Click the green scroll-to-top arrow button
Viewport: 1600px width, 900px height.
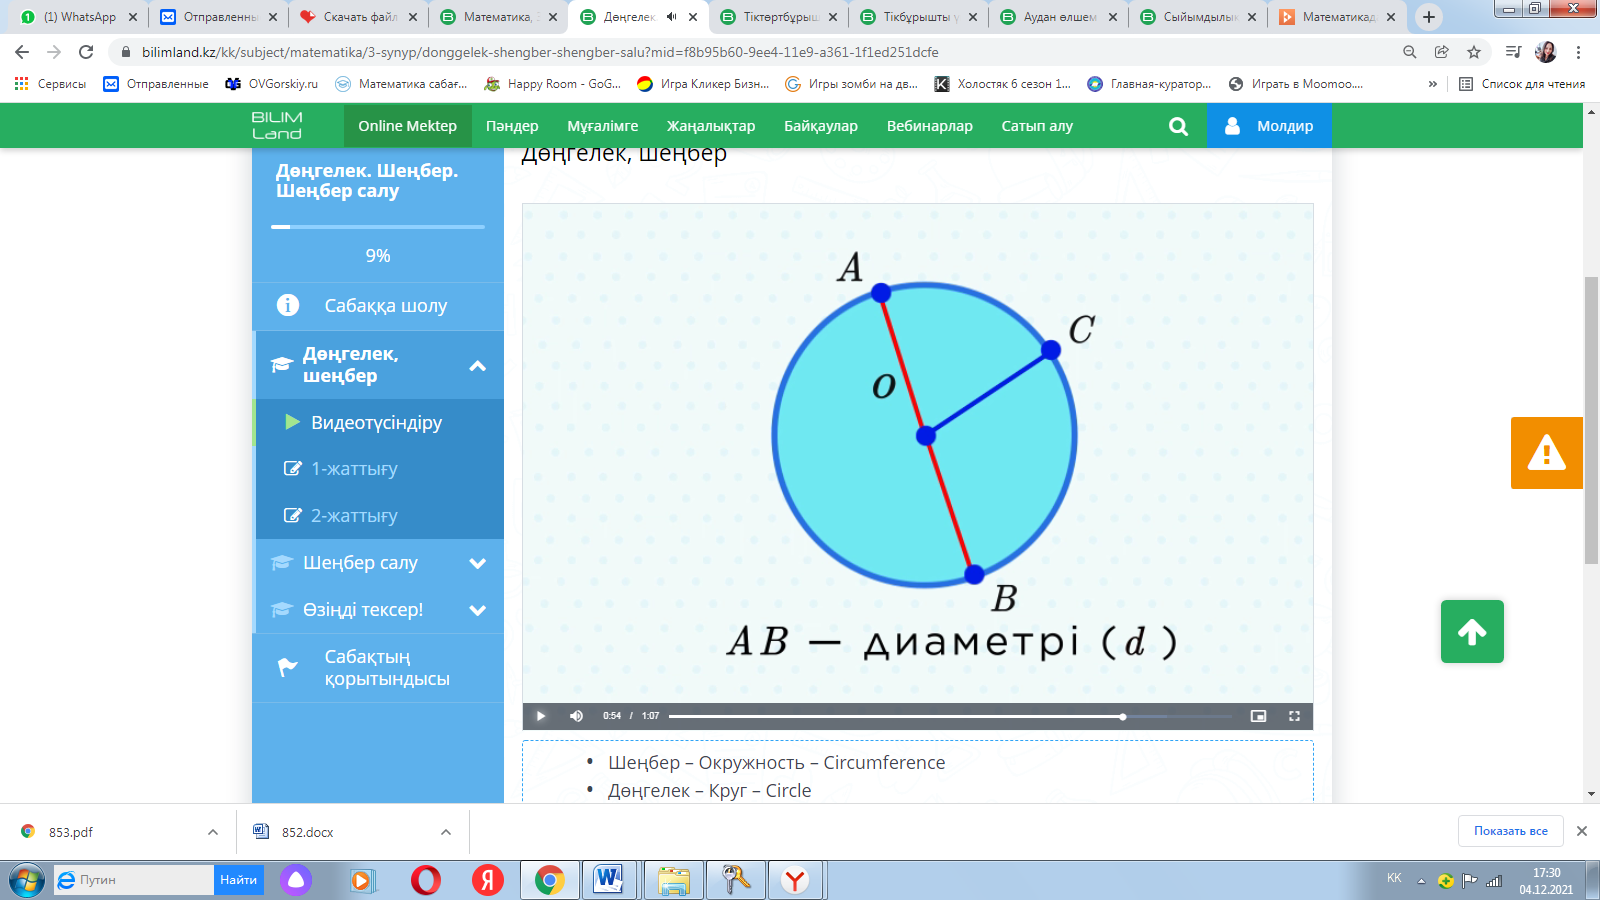tap(1472, 632)
